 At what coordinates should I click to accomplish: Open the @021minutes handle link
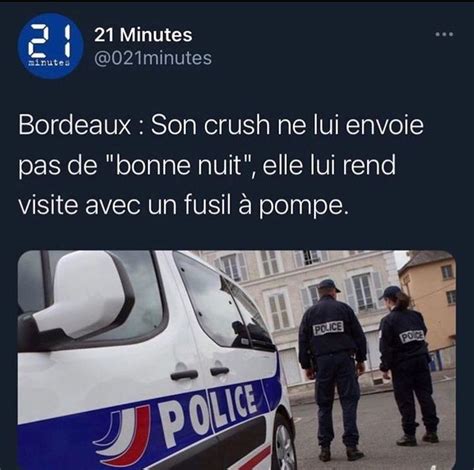[x=153, y=58]
